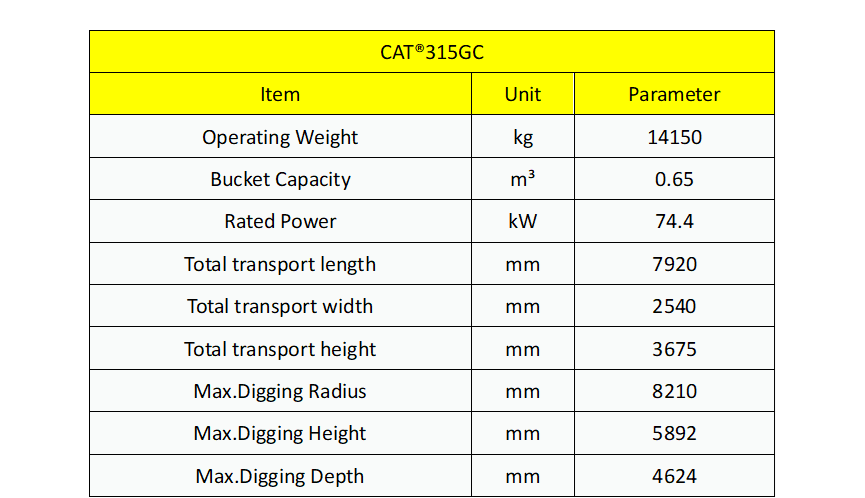Click the 5892 value cell

(674, 433)
